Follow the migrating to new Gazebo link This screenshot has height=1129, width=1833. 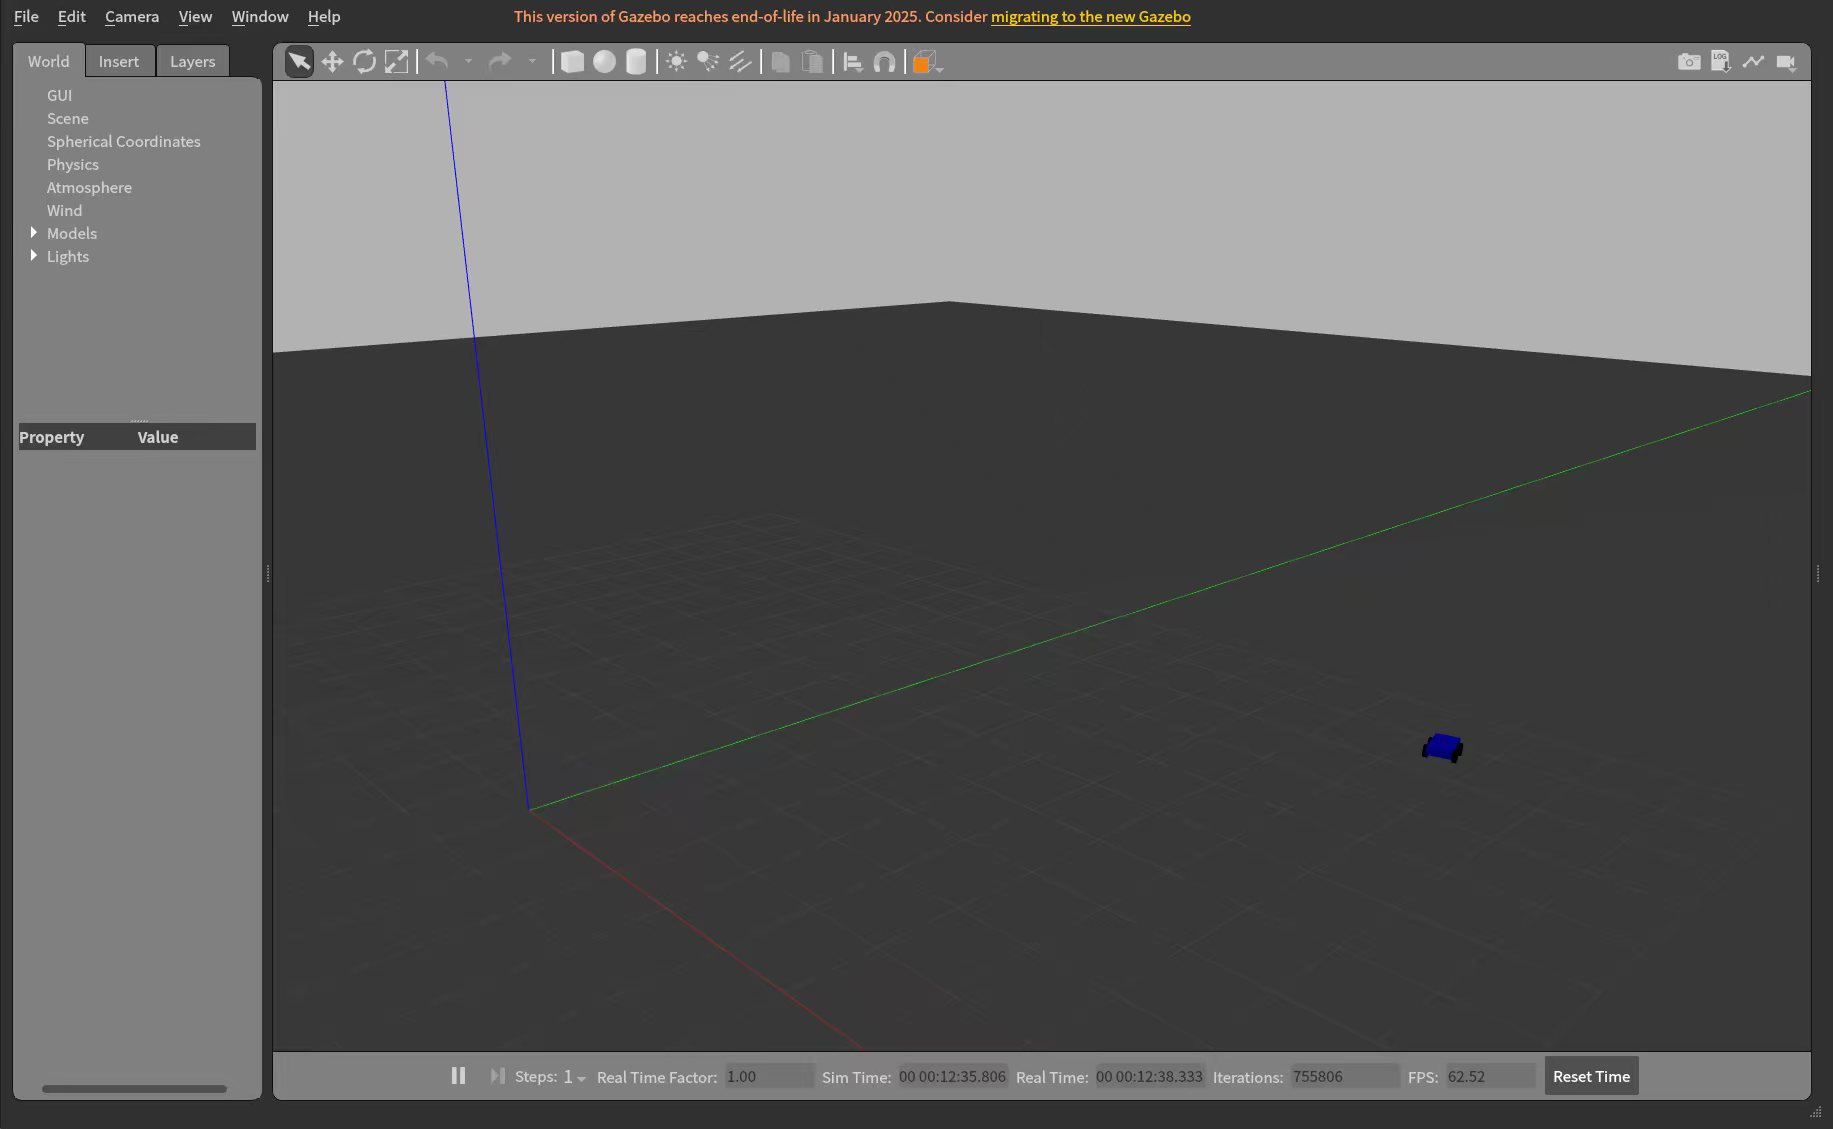(1090, 17)
